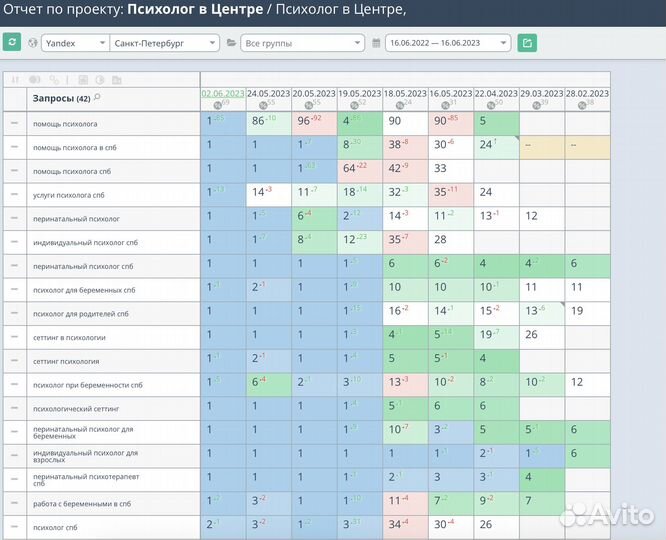
Task: Click the folder icon beside Все группы
Action: click(231, 43)
